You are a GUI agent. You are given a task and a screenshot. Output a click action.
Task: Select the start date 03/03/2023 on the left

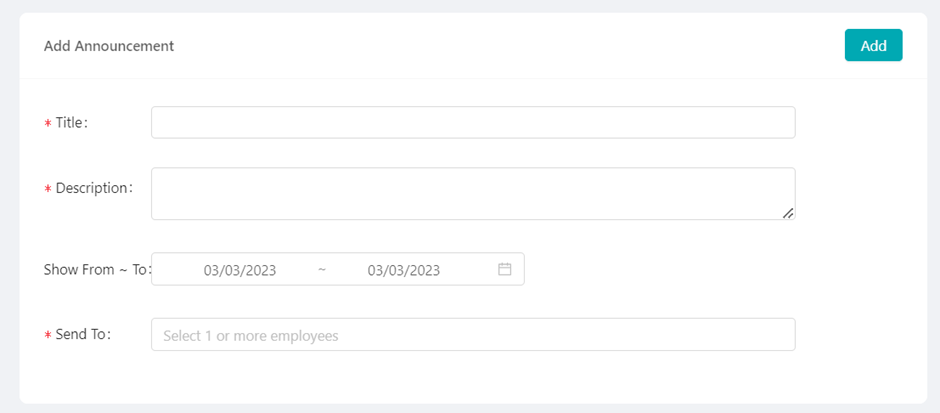240,270
